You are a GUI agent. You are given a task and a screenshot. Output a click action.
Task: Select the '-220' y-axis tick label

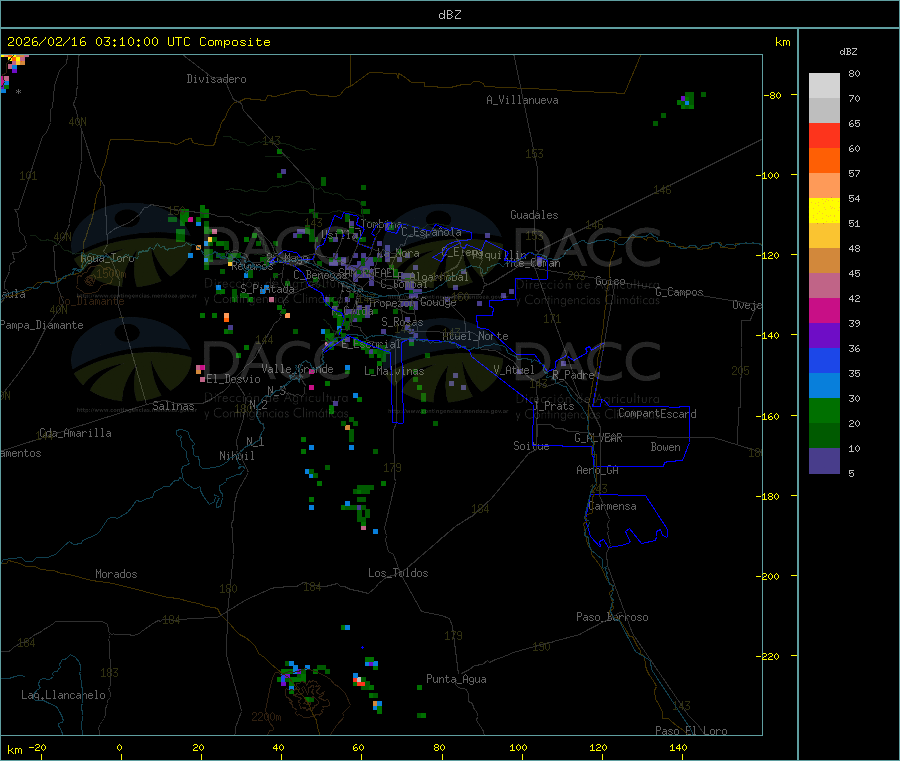(x=767, y=657)
